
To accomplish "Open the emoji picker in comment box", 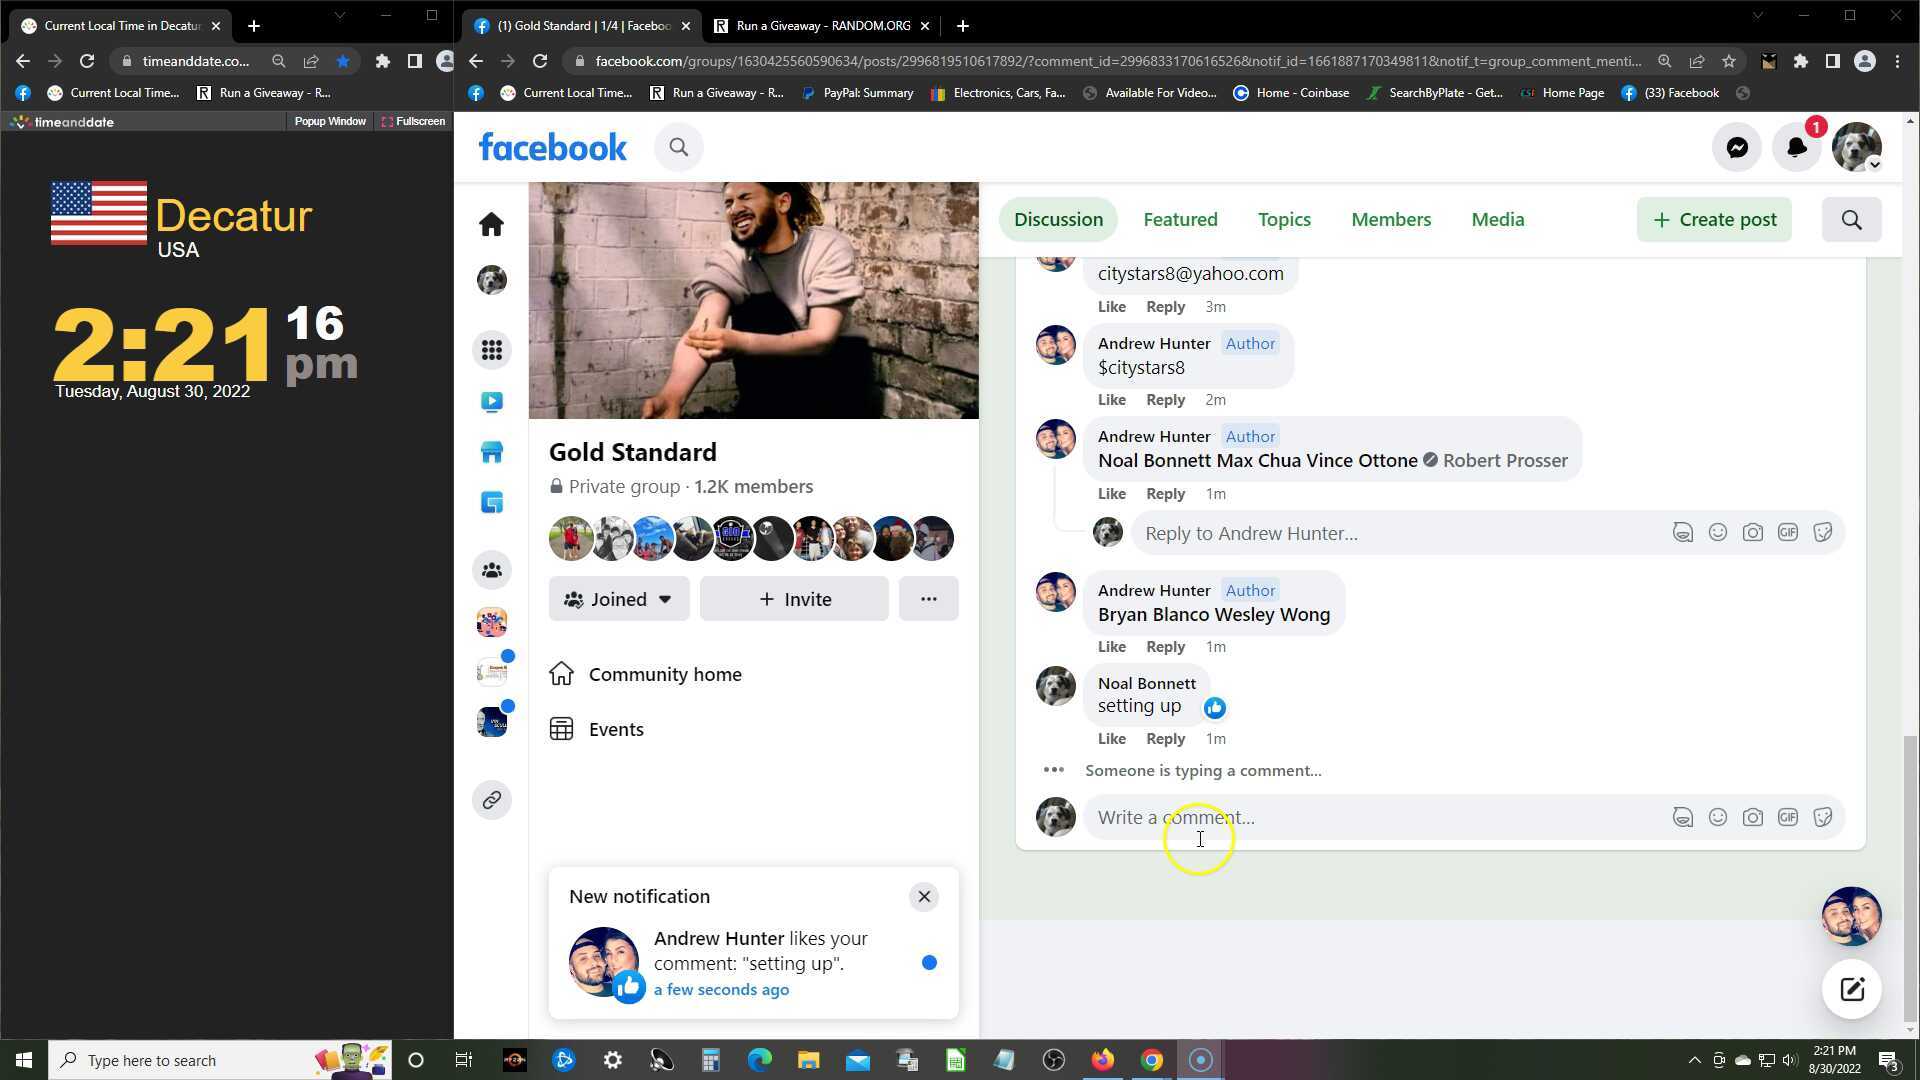I will 1717,817.
